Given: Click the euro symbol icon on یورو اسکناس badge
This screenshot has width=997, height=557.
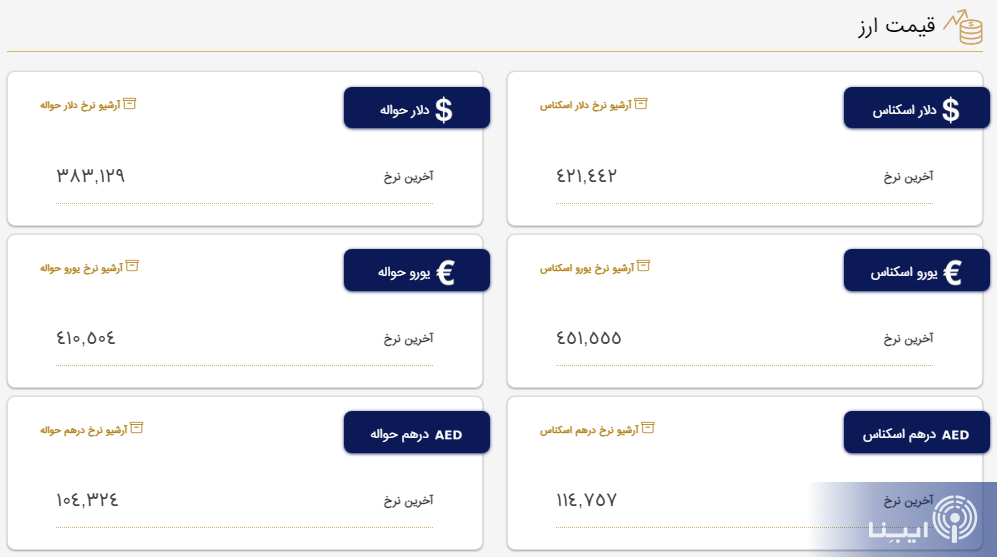Looking at the screenshot, I should (952, 272).
